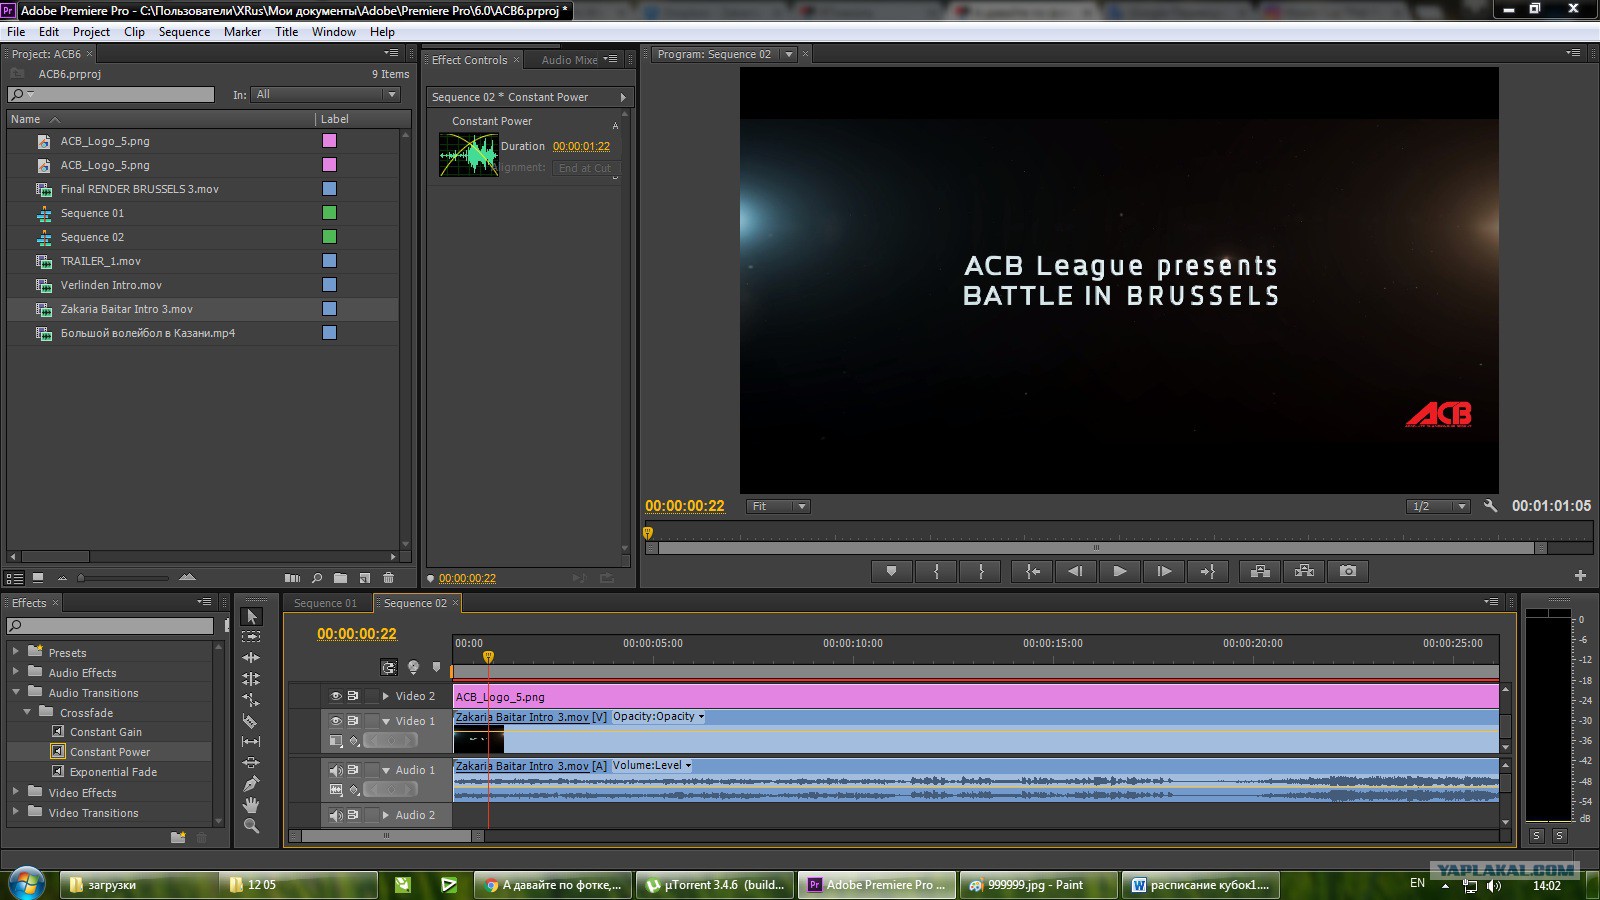1600x900 pixels.
Task: Select the Selection arrow tool
Action: pyautogui.click(x=251, y=616)
